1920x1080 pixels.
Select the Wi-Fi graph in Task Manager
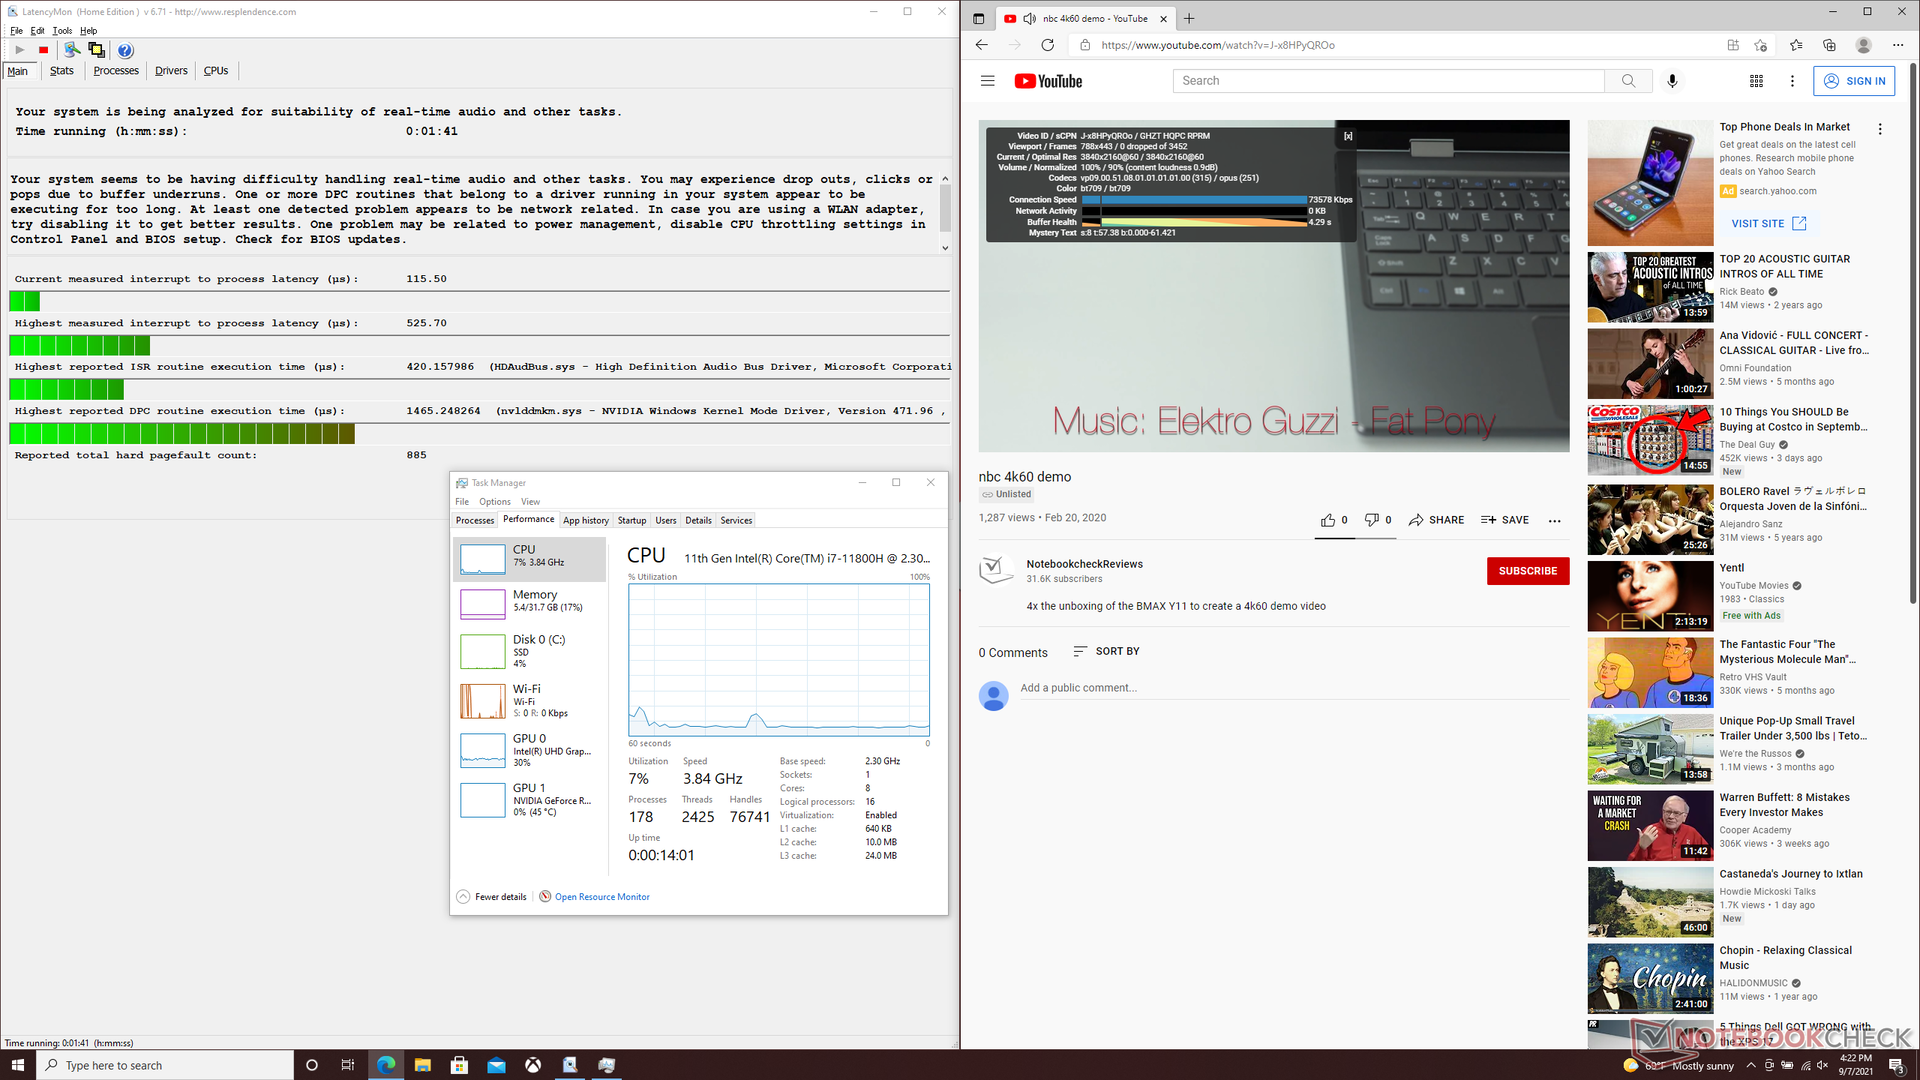tap(530, 700)
